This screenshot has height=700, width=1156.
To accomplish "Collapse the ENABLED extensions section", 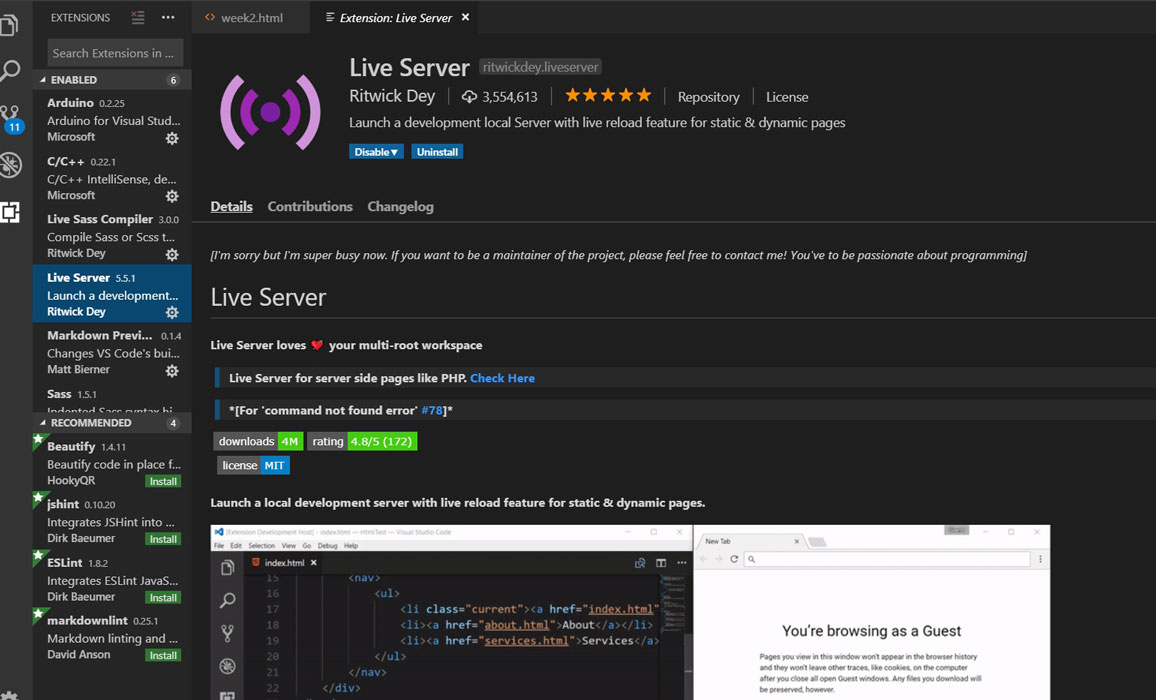I will point(112,80).
